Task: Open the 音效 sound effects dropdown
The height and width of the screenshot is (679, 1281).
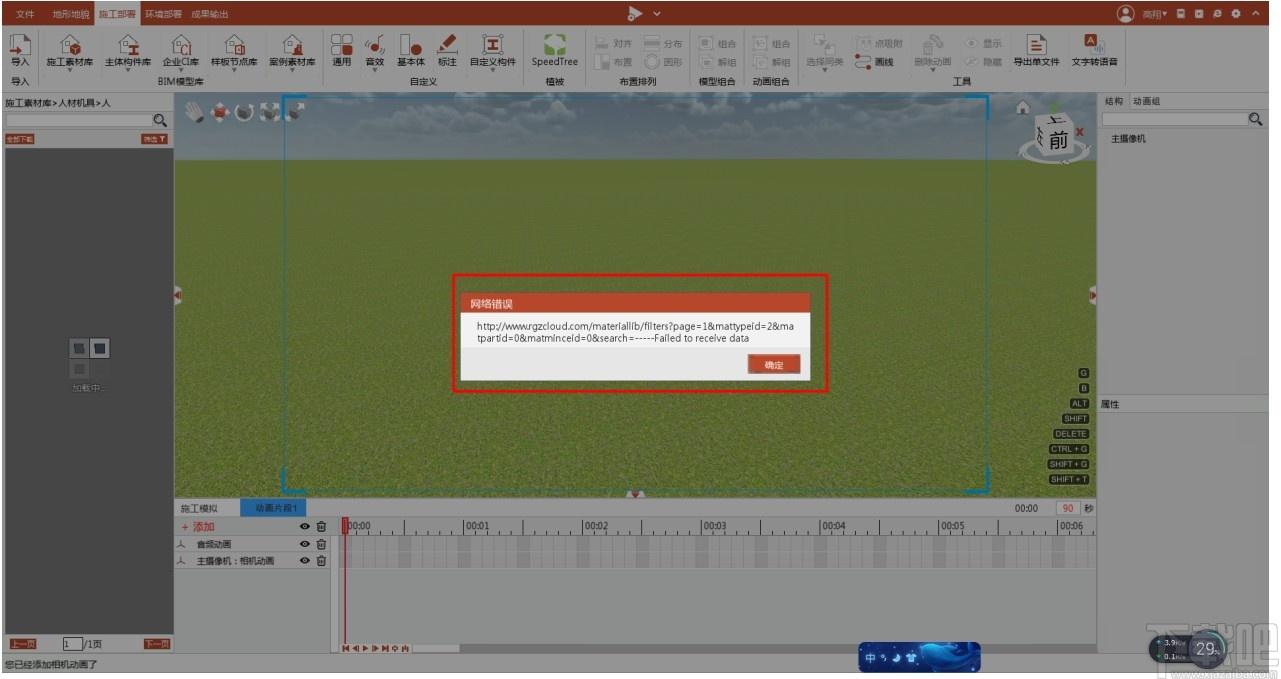Action: point(375,71)
